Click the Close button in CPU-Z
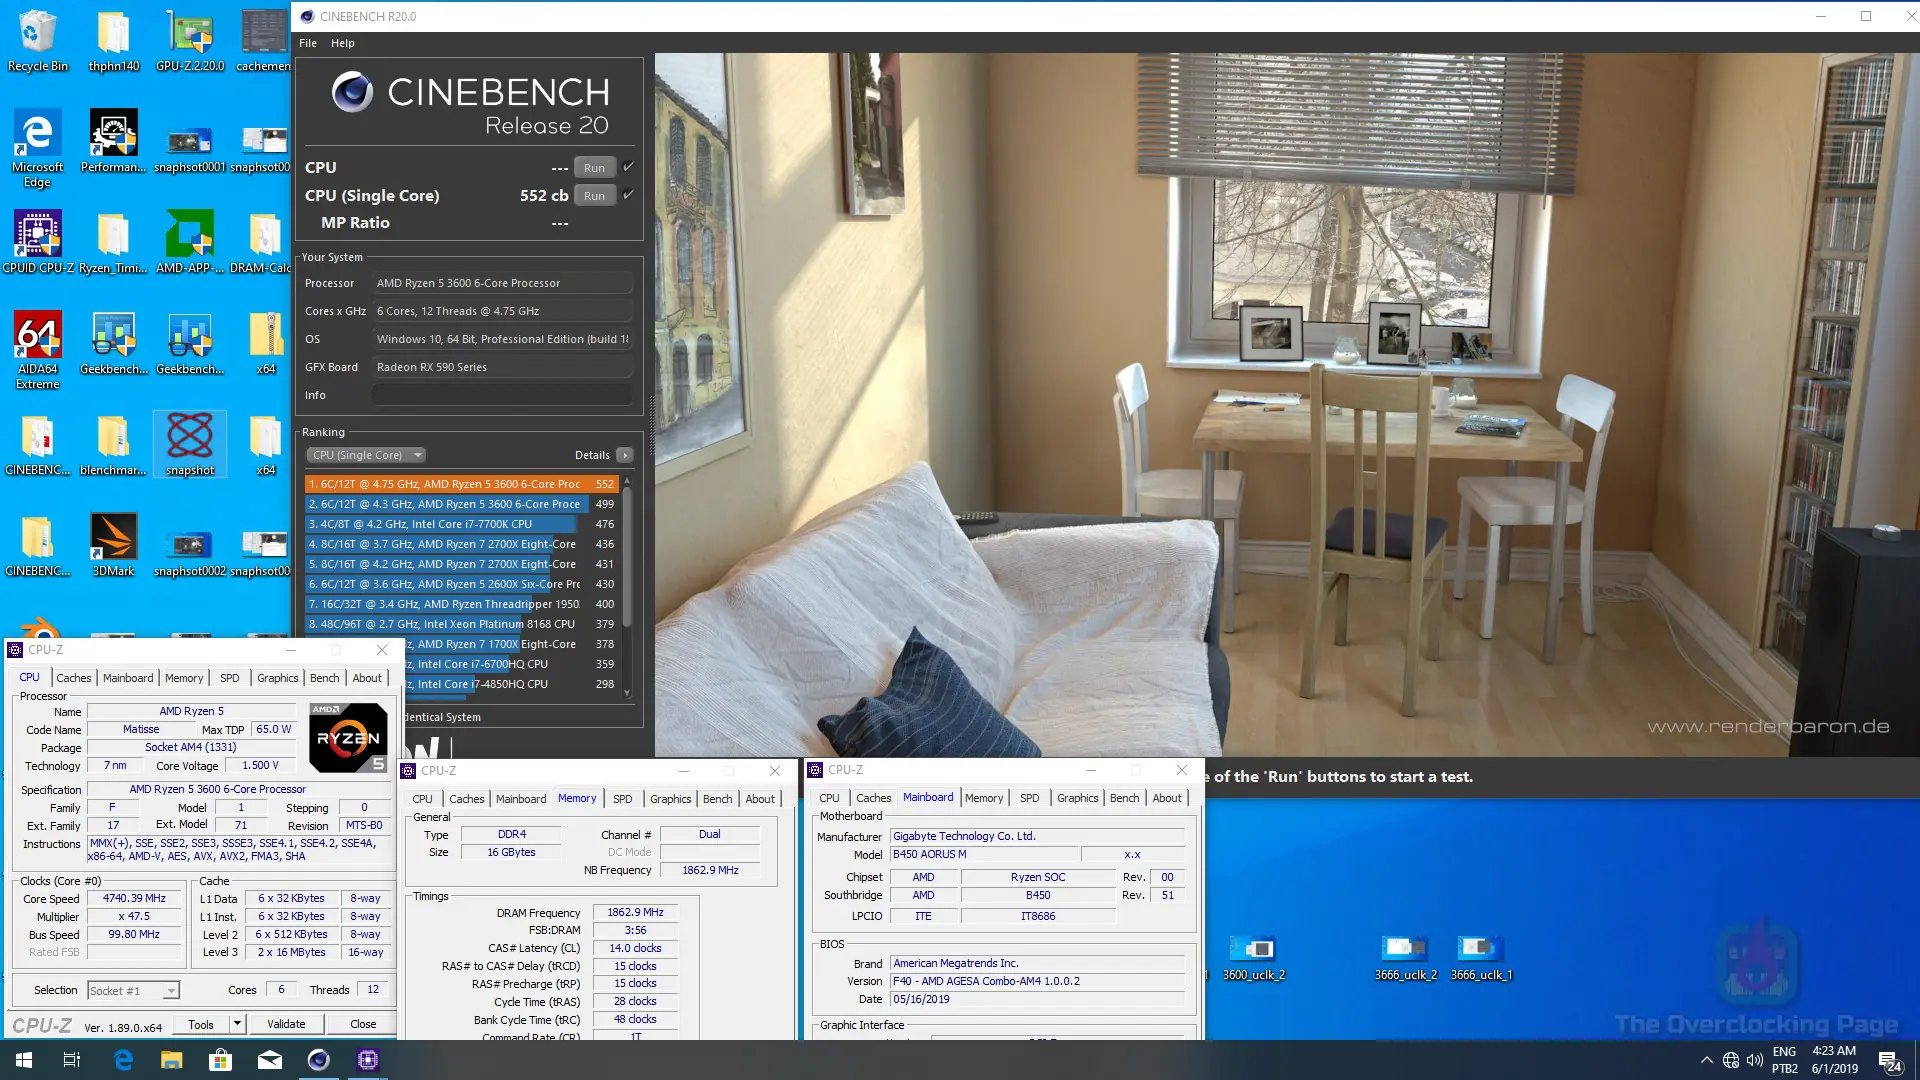The height and width of the screenshot is (1080, 1920). [x=363, y=1024]
